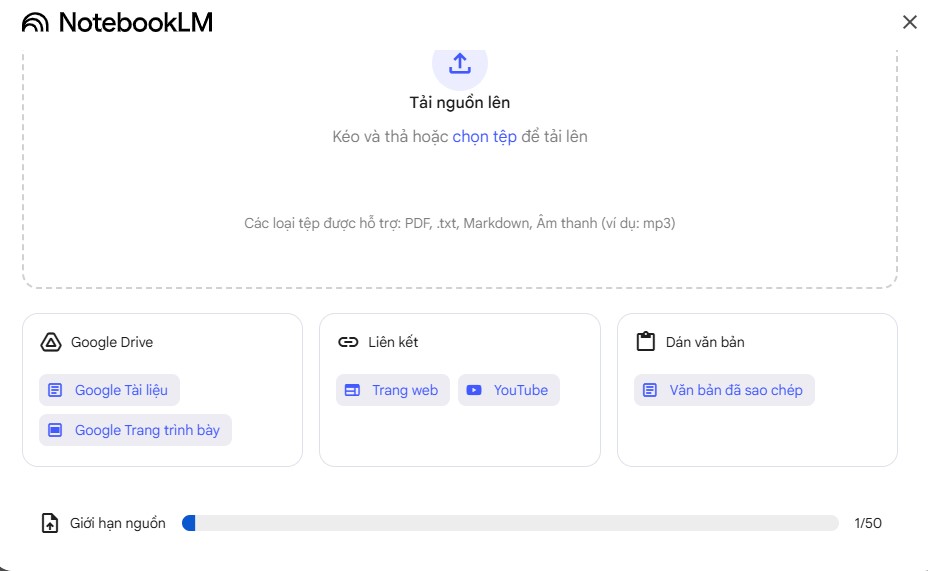Click the "Dán văn bản" section label
The image size is (928, 571).
705,342
